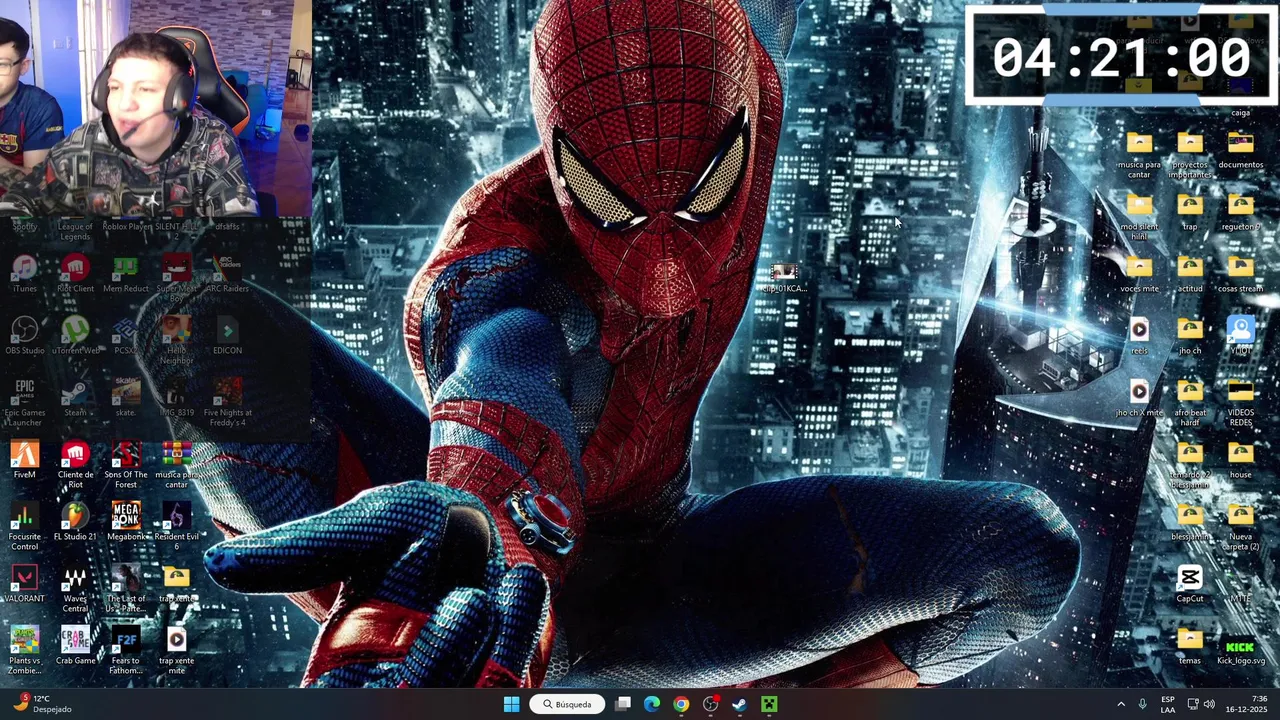
Task: Open Mem Reduct shortcut
Action: point(125,274)
